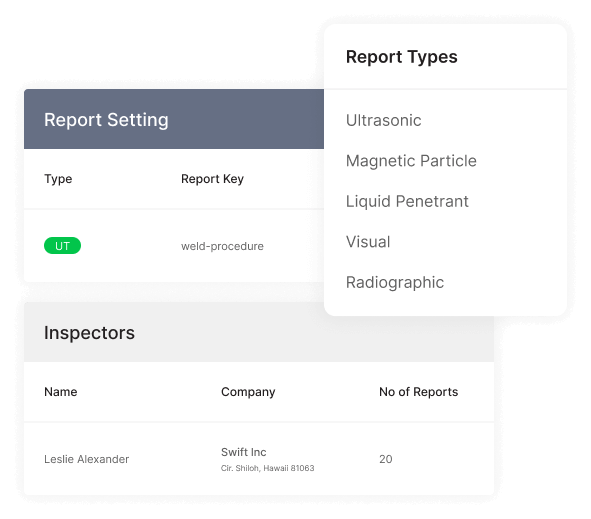Click the Cir. Shiloh, Hawaii address text
Image resolution: width=591 pixels, height=519 pixels.
click(267, 468)
